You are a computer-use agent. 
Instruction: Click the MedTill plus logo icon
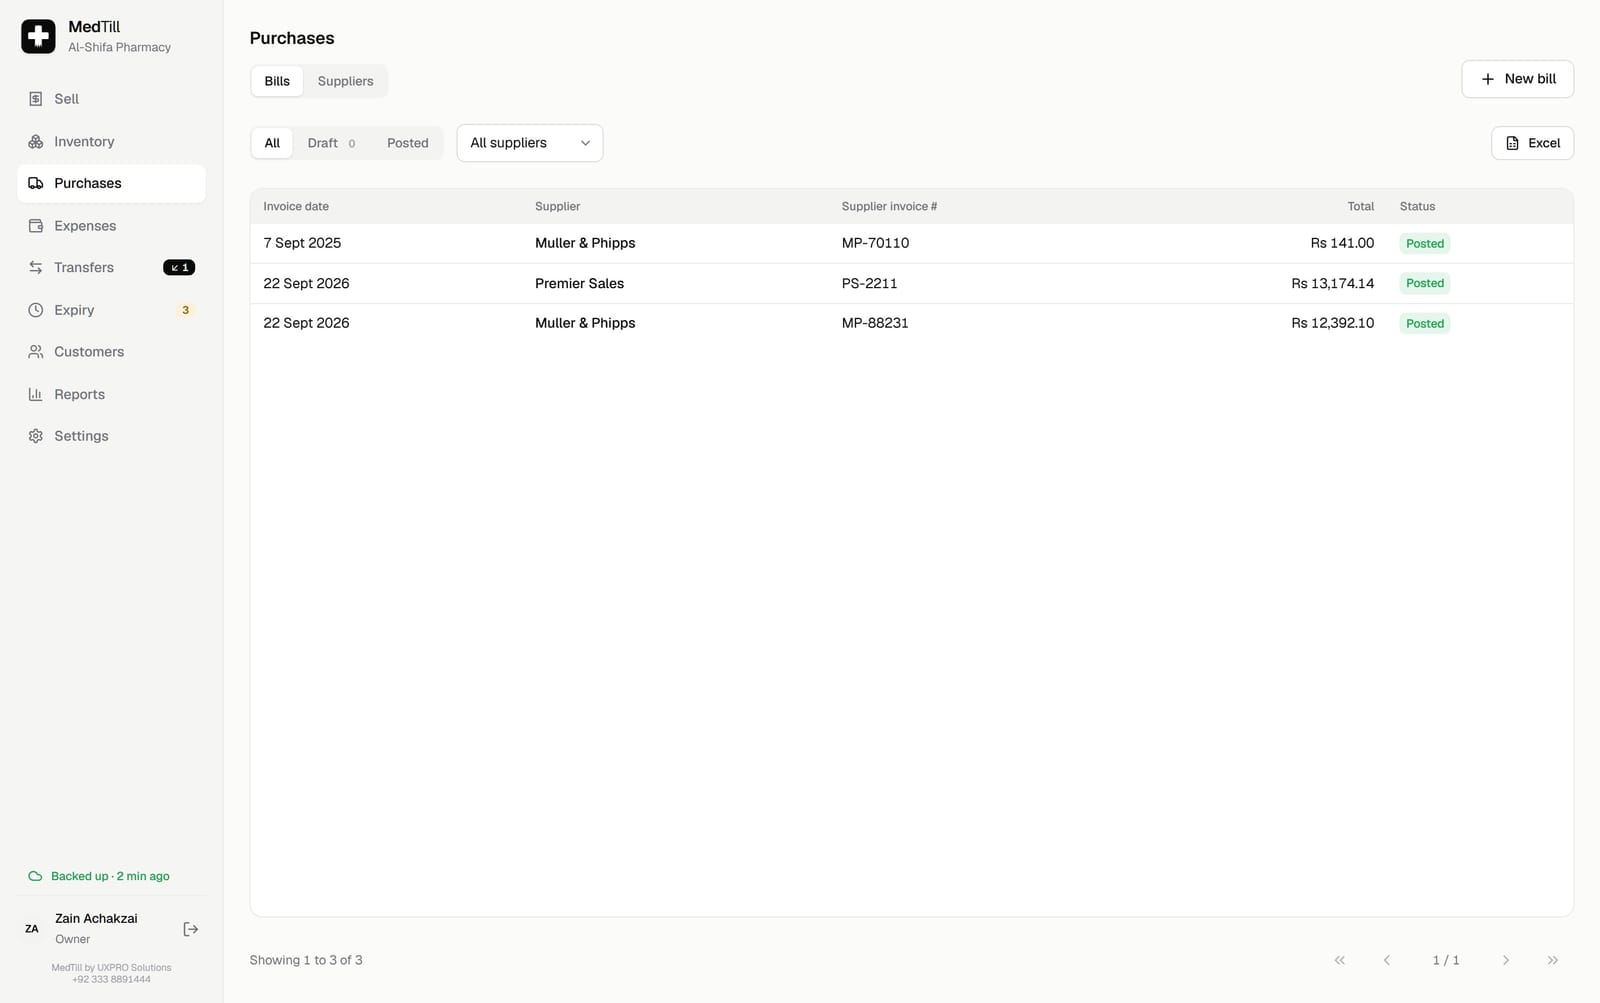(x=38, y=37)
